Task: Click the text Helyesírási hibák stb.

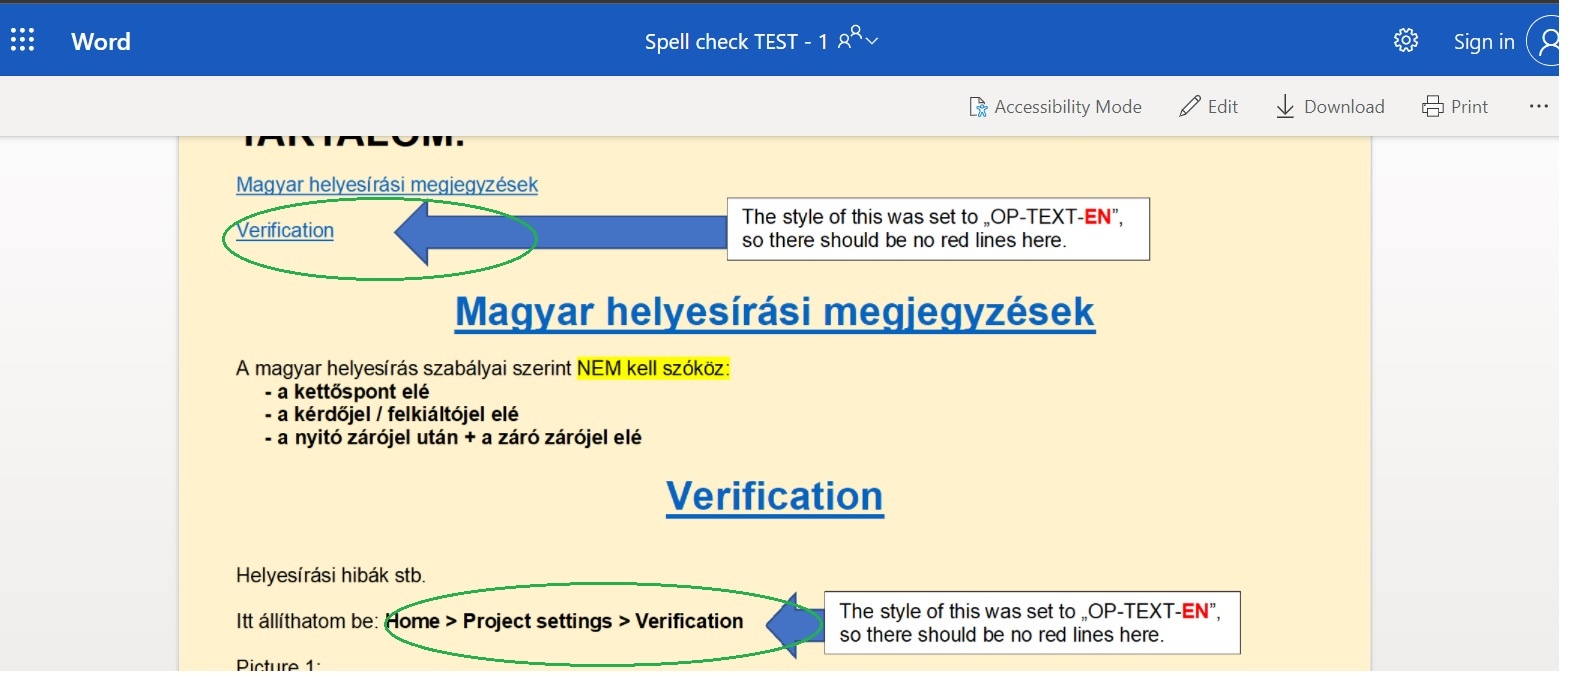Action: pyautogui.click(x=331, y=575)
